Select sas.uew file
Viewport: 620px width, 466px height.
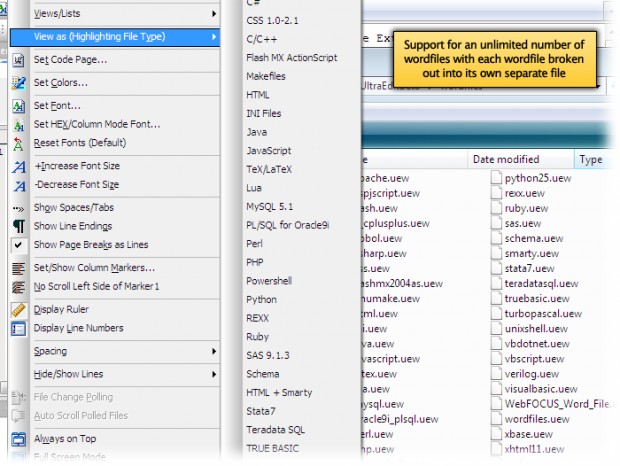(523, 223)
